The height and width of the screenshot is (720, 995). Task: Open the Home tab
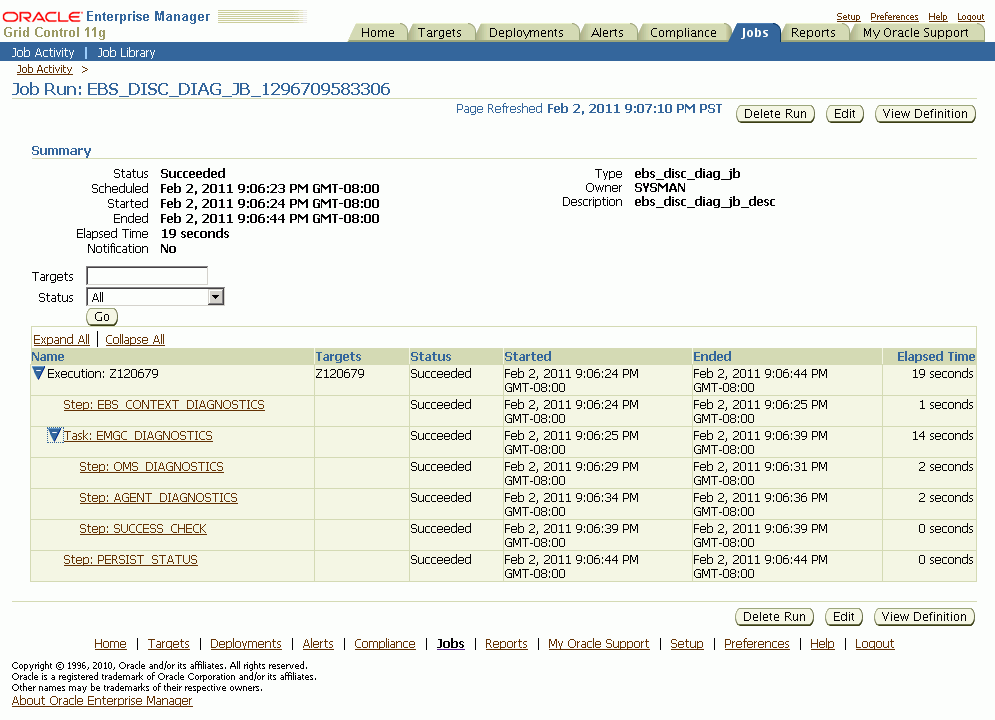(x=378, y=32)
